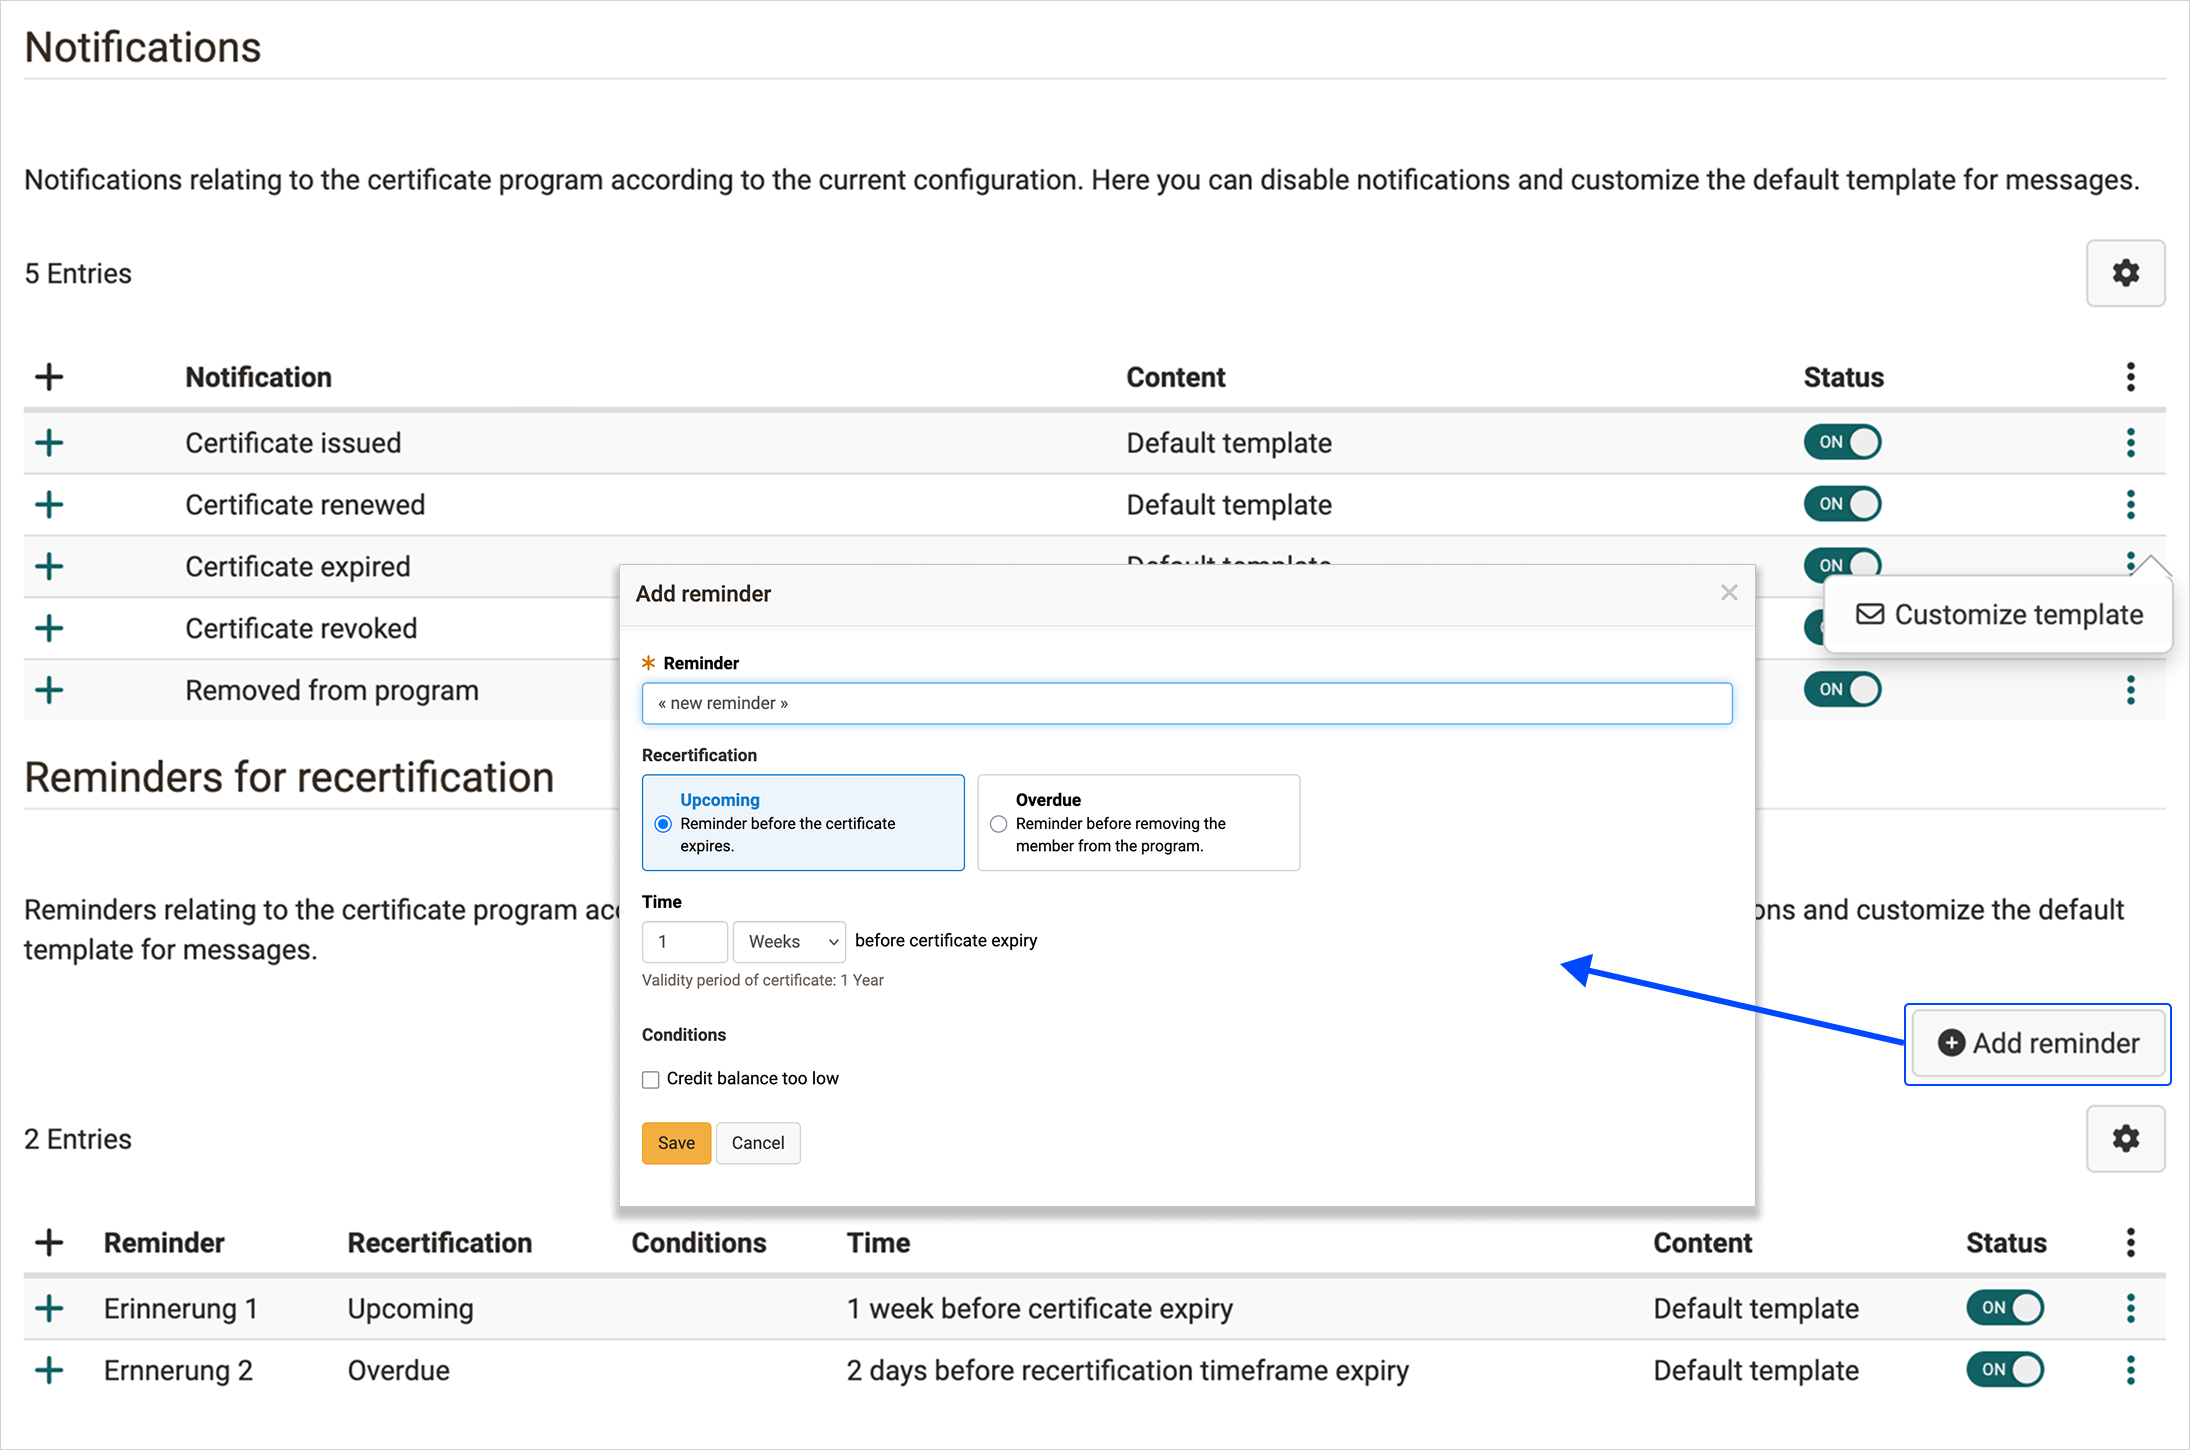
Task: Close the Add reminder dialog
Action: [x=1729, y=593]
